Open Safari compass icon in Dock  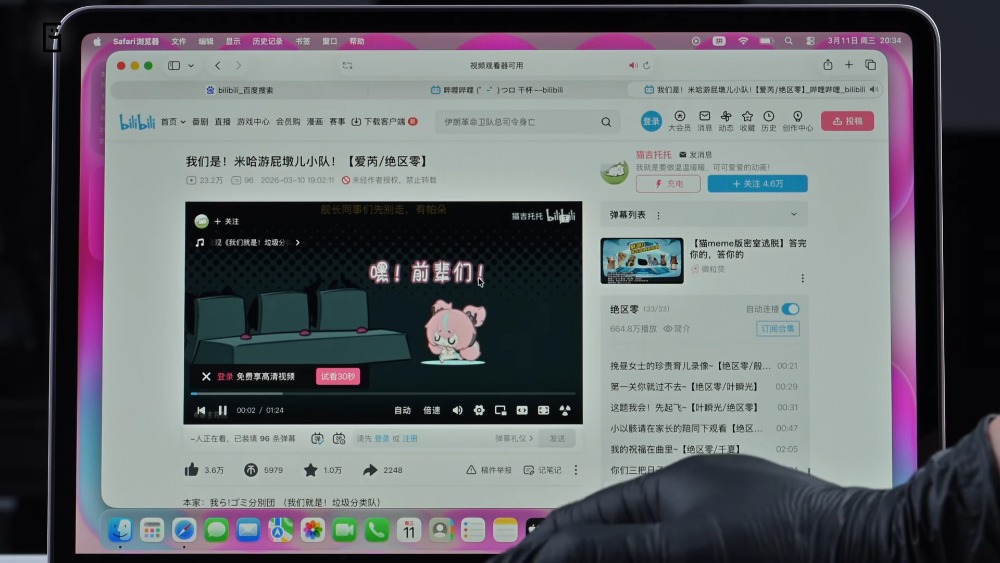point(184,530)
